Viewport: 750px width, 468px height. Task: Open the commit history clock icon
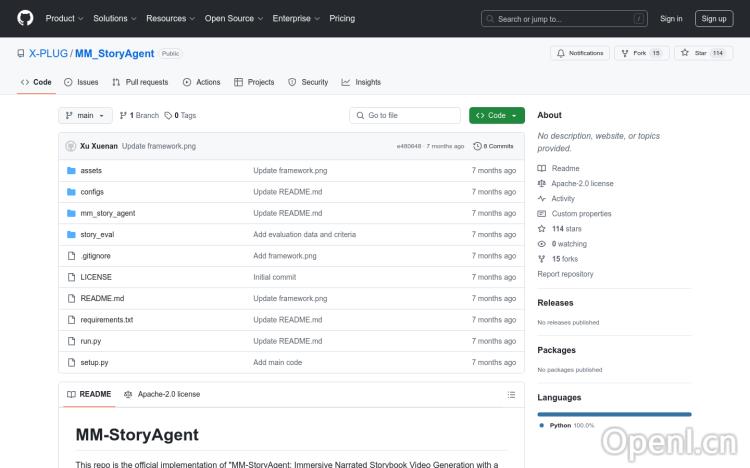click(x=478, y=146)
